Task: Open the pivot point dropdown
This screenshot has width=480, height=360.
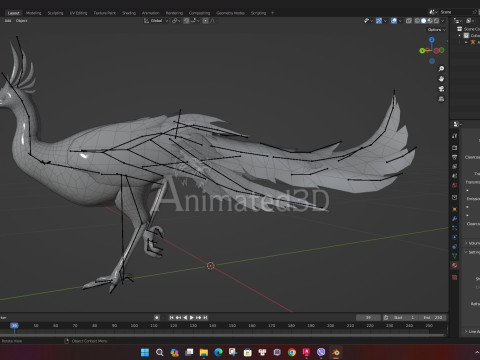Action: pos(176,21)
